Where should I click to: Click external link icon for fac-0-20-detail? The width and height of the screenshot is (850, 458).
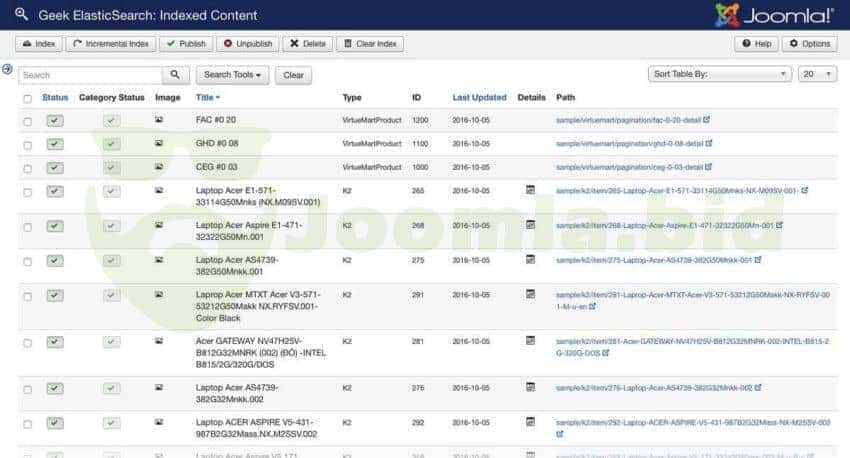[706, 119]
